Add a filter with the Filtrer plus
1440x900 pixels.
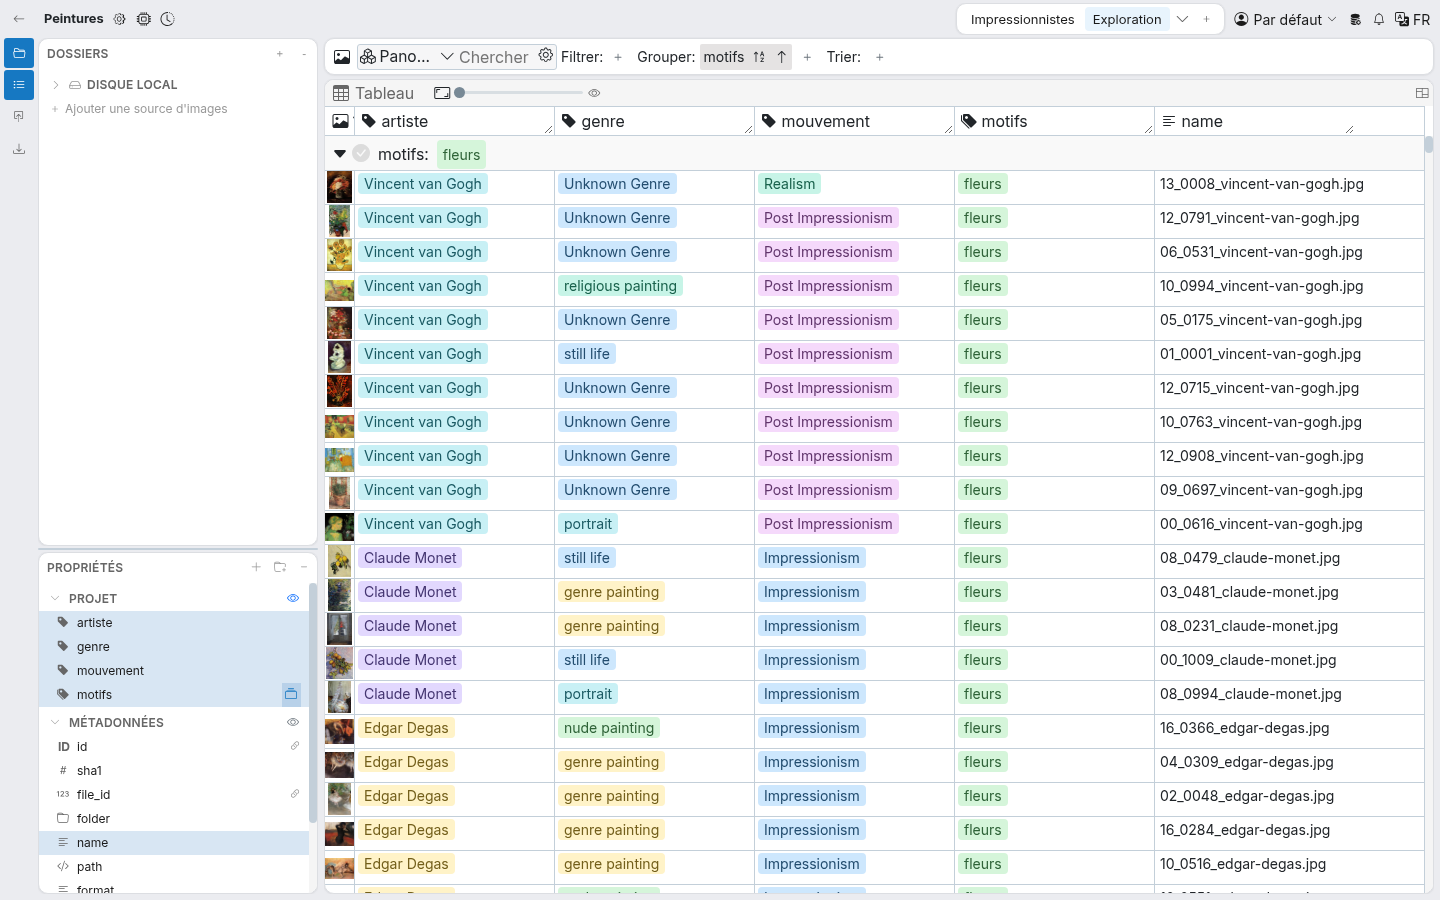(618, 57)
